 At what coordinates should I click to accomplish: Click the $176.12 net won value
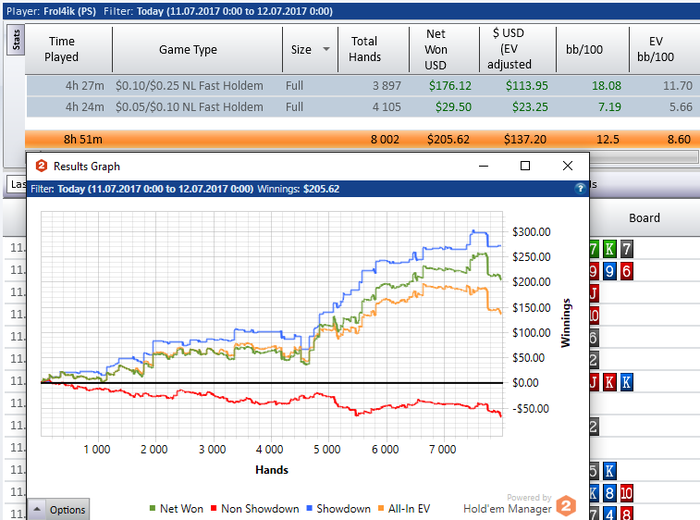(450, 86)
